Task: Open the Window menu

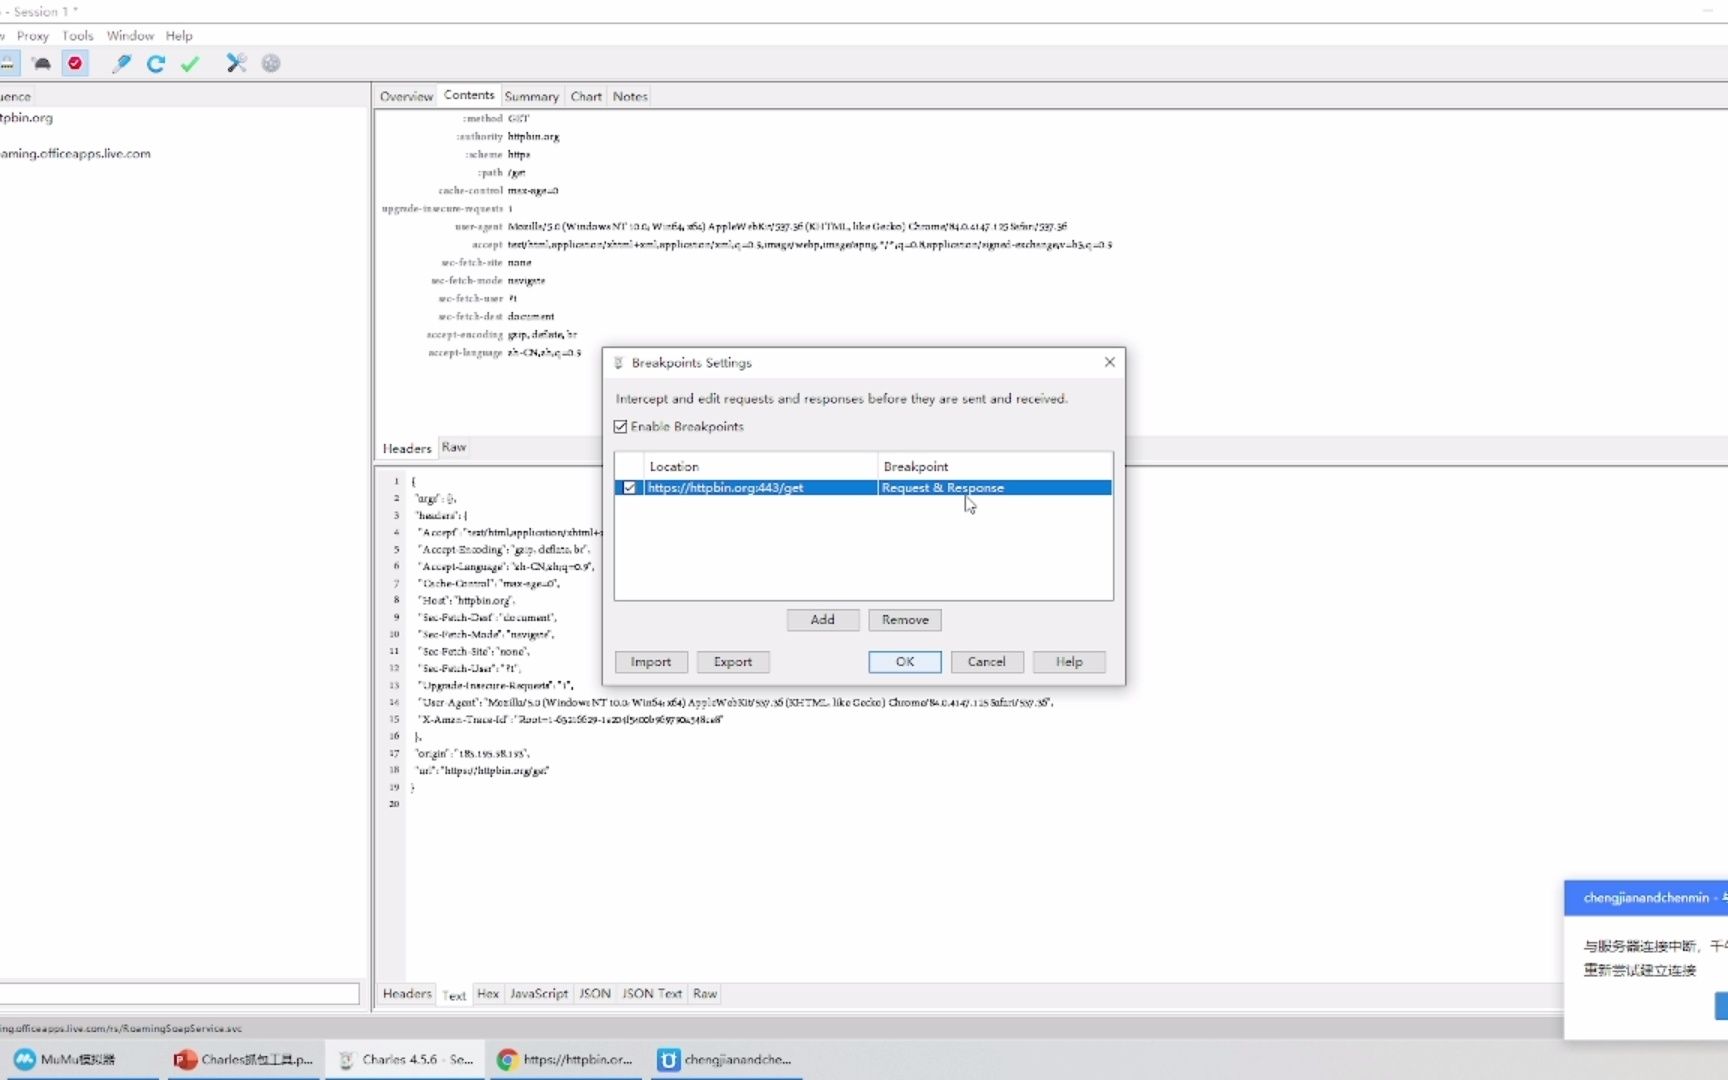Action: pyautogui.click(x=130, y=35)
